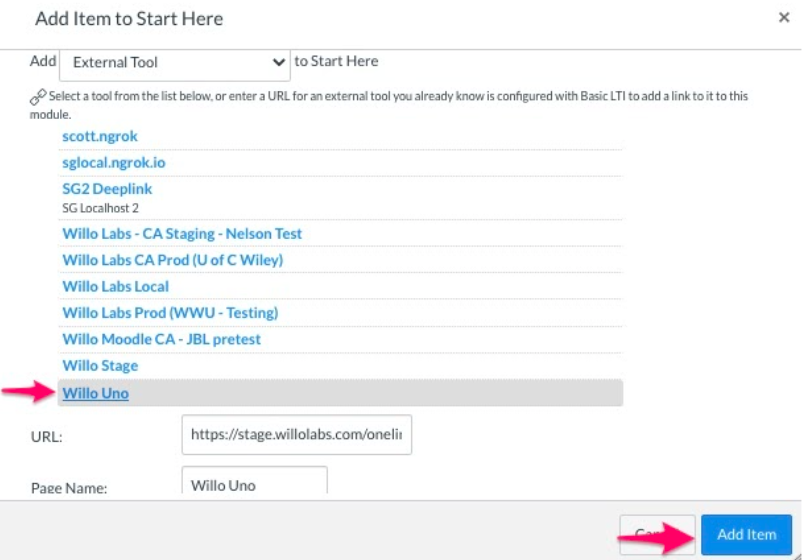Screen dimensions: 803x560
Task: Pick Willo Labs - CA Staging - Nelson Test
Action: (x=182, y=234)
